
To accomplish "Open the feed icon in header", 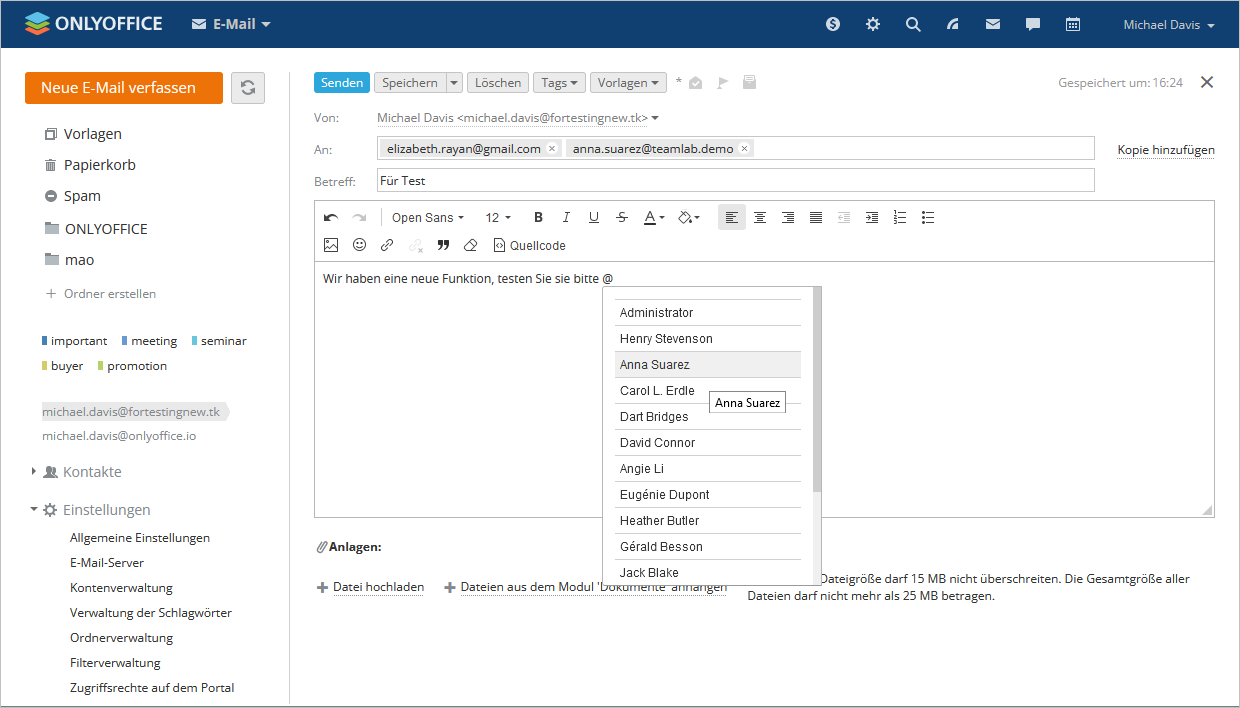I will (x=953, y=25).
